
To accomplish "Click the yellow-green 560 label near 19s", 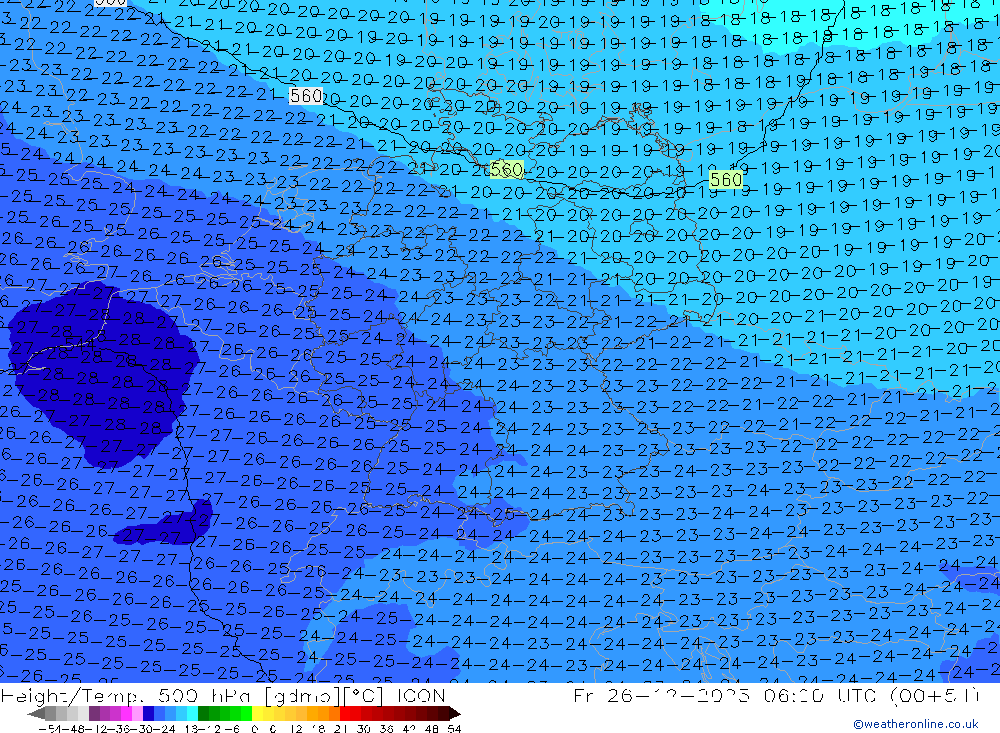I will 726,179.
